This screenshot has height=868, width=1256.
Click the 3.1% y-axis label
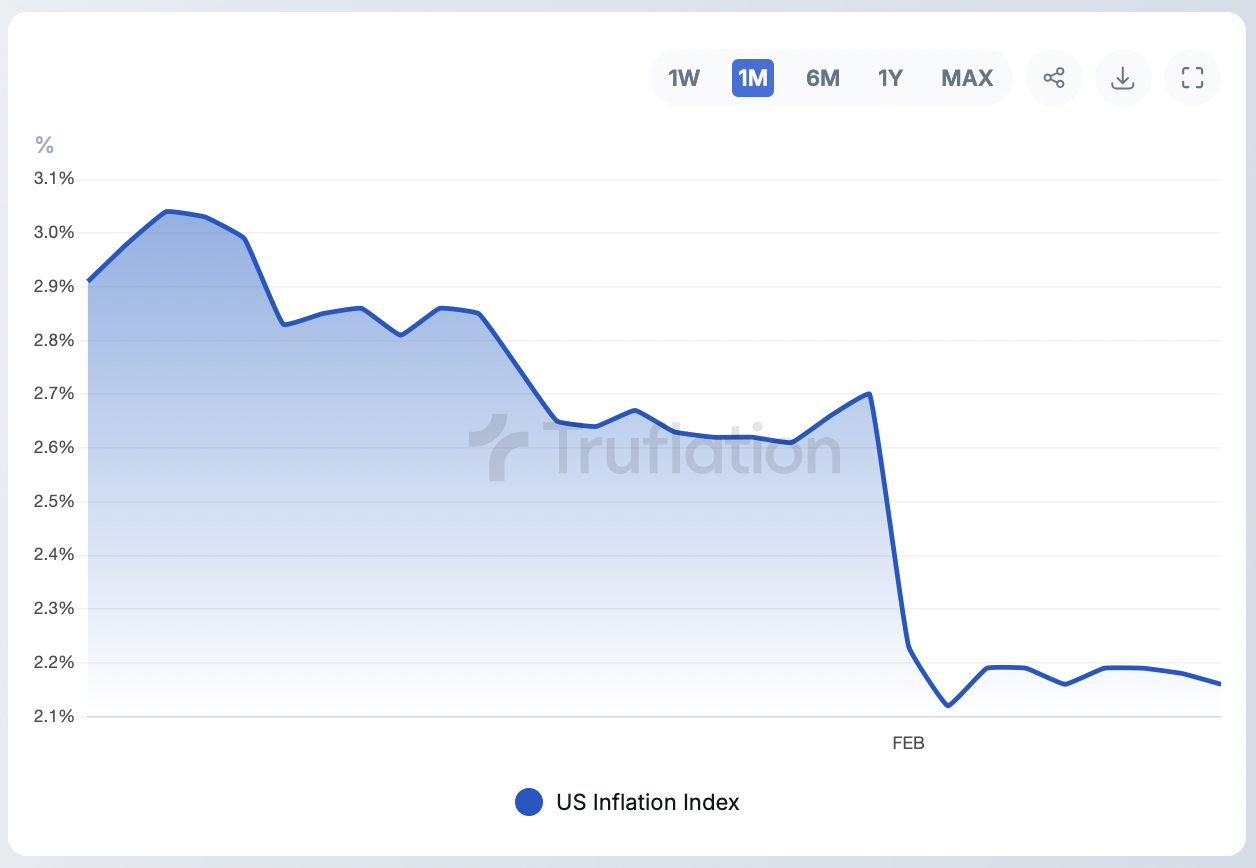[55, 179]
